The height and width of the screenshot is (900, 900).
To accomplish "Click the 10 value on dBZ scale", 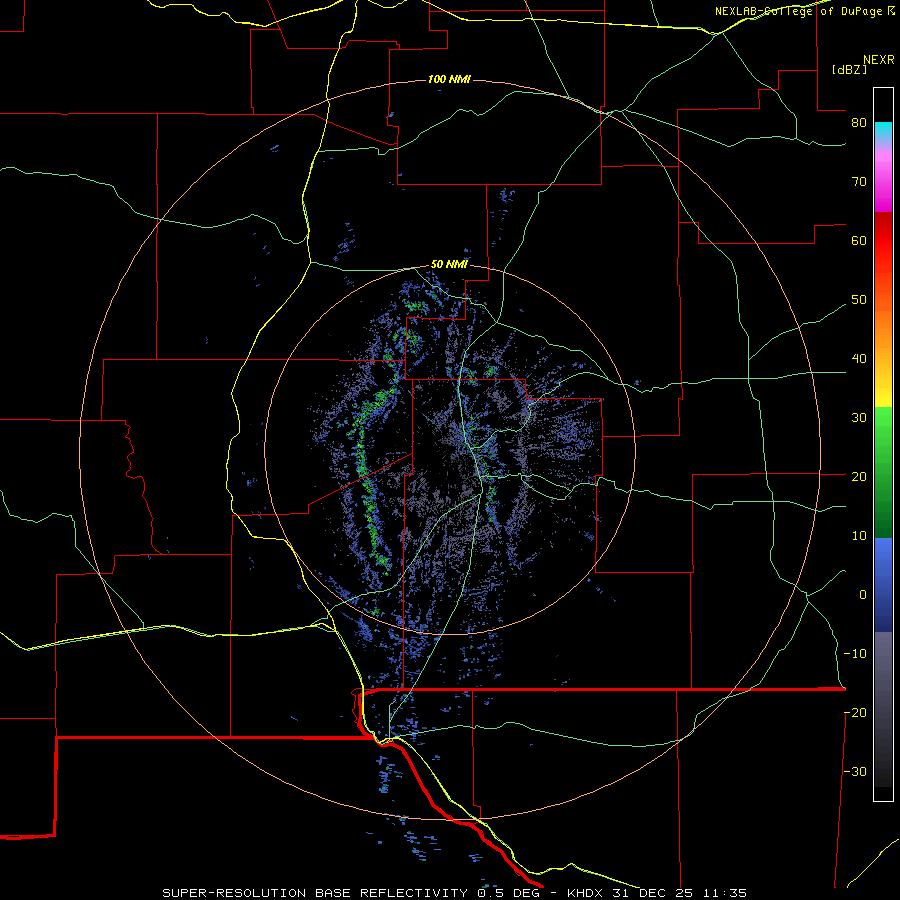I will pyautogui.click(x=859, y=536).
